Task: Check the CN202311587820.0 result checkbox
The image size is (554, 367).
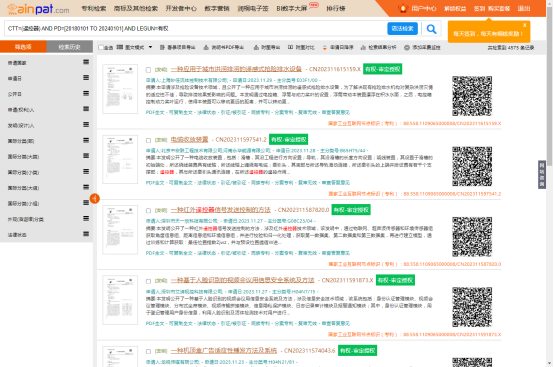Action: pyautogui.click(x=148, y=211)
